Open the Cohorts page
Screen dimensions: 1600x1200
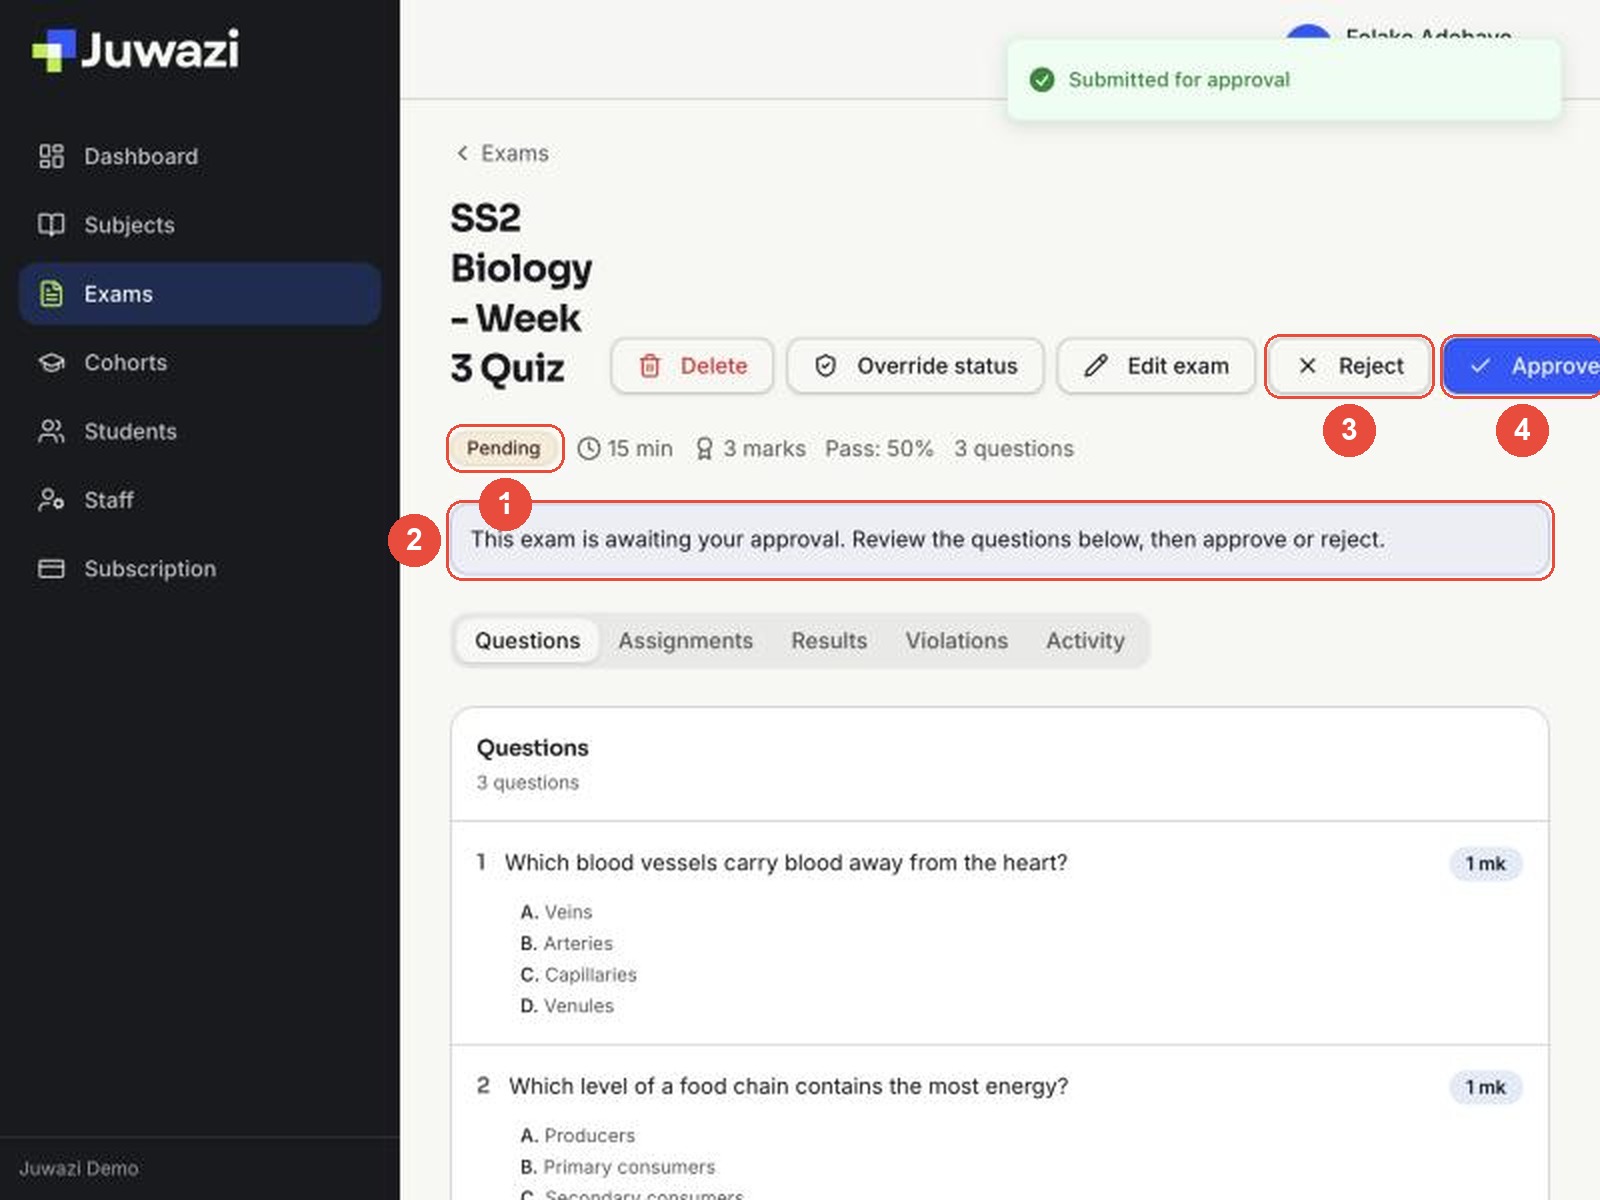(200, 362)
